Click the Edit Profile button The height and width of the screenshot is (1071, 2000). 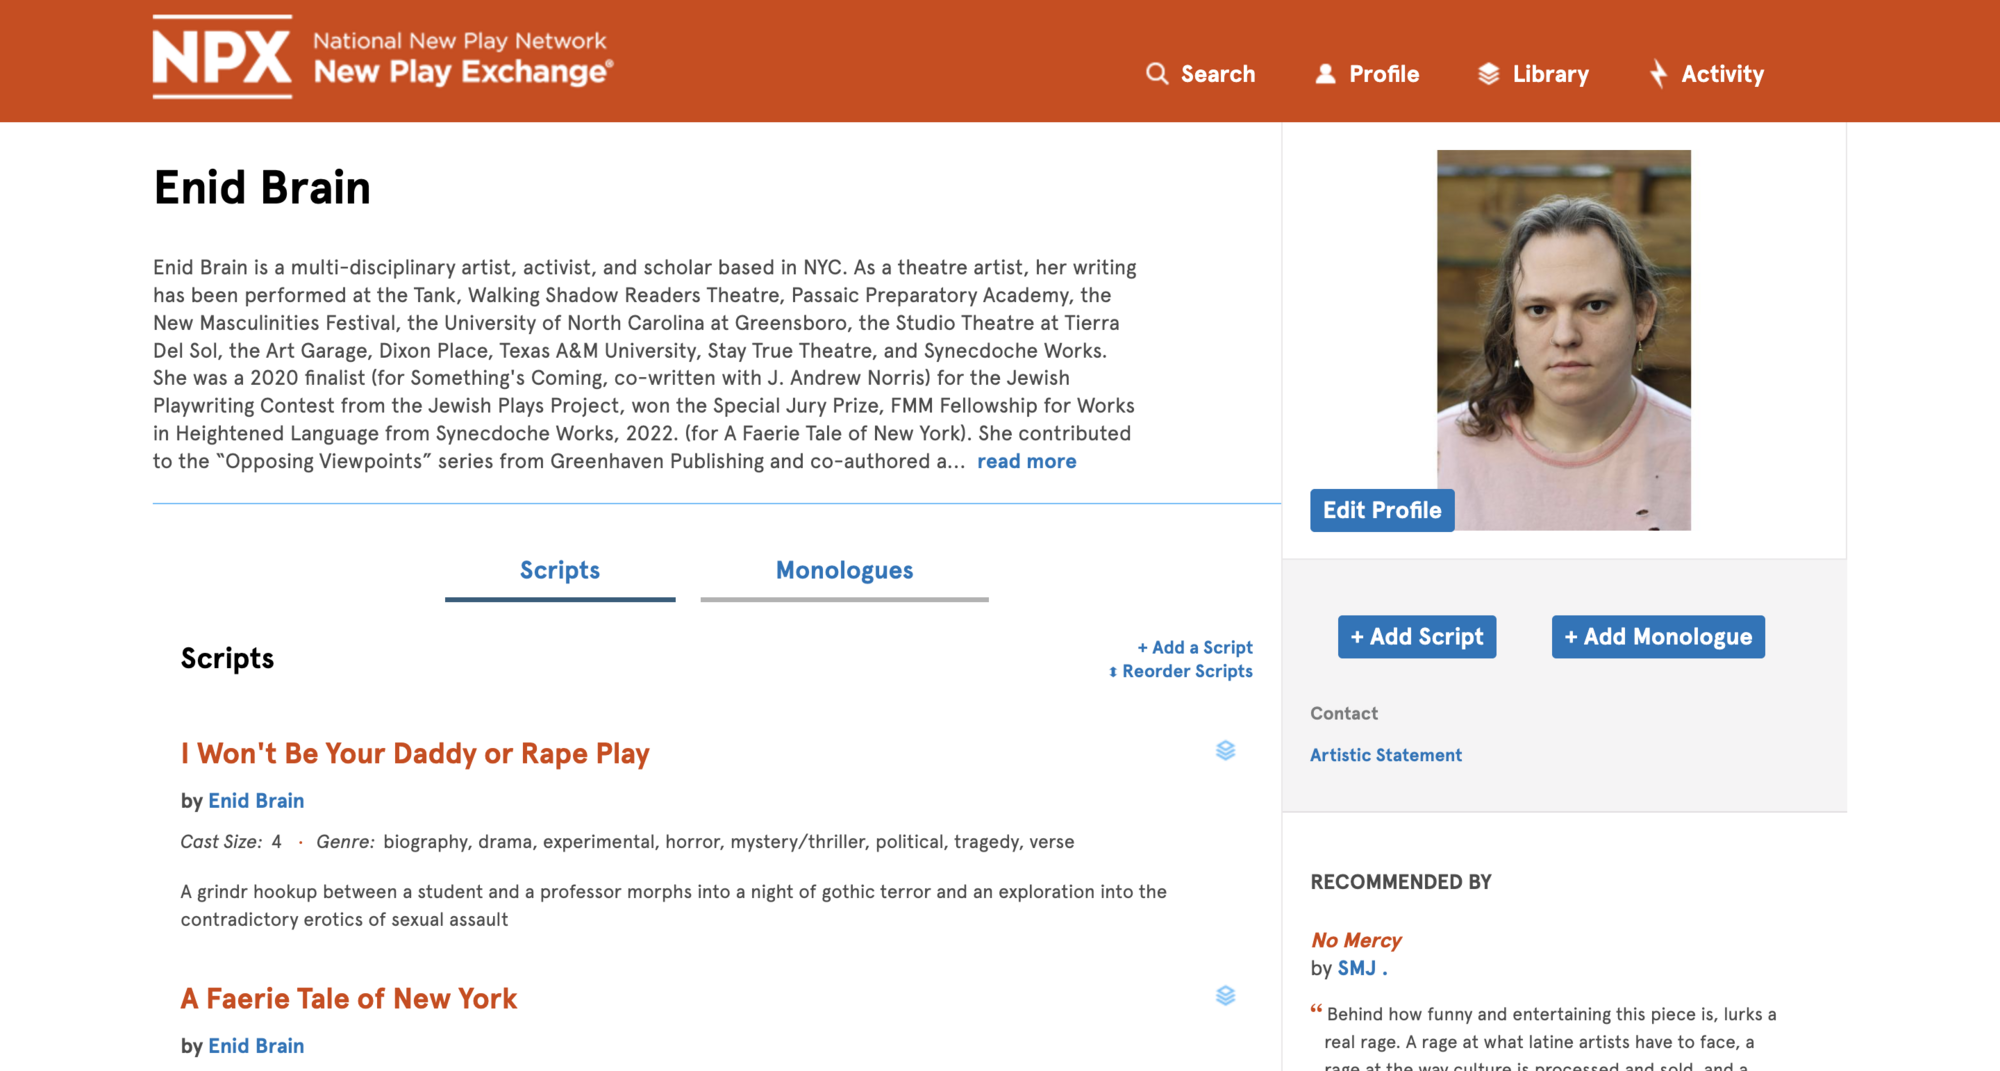[x=1382, y=510]
